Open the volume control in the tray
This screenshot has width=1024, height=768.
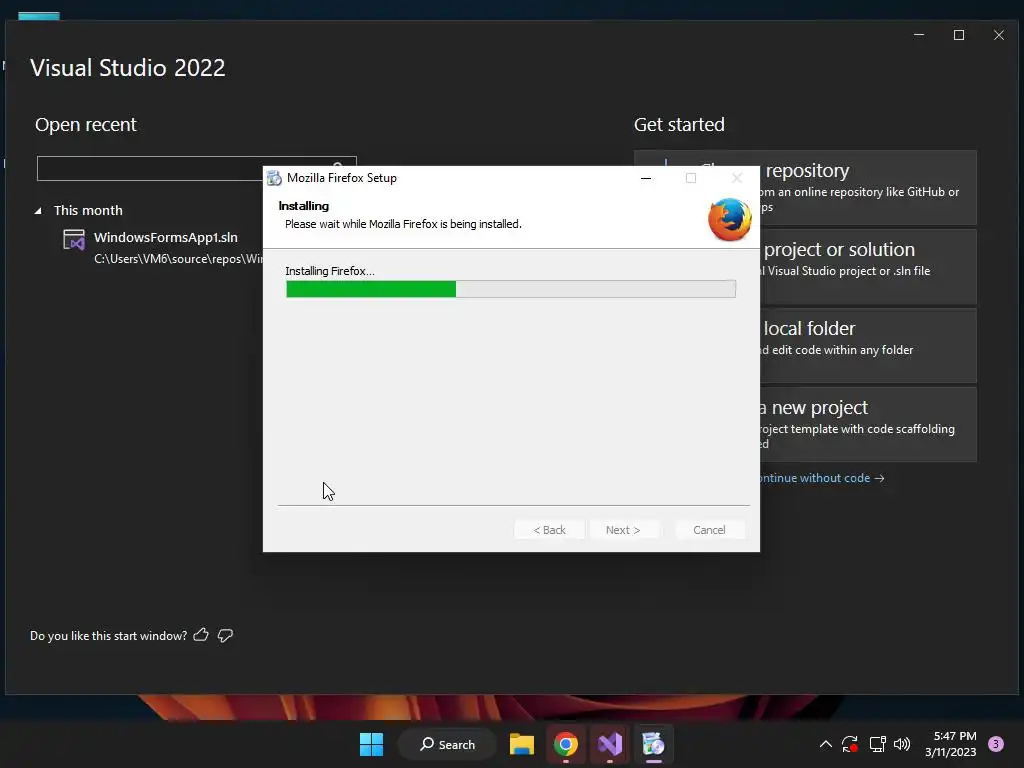pos(902,744)
